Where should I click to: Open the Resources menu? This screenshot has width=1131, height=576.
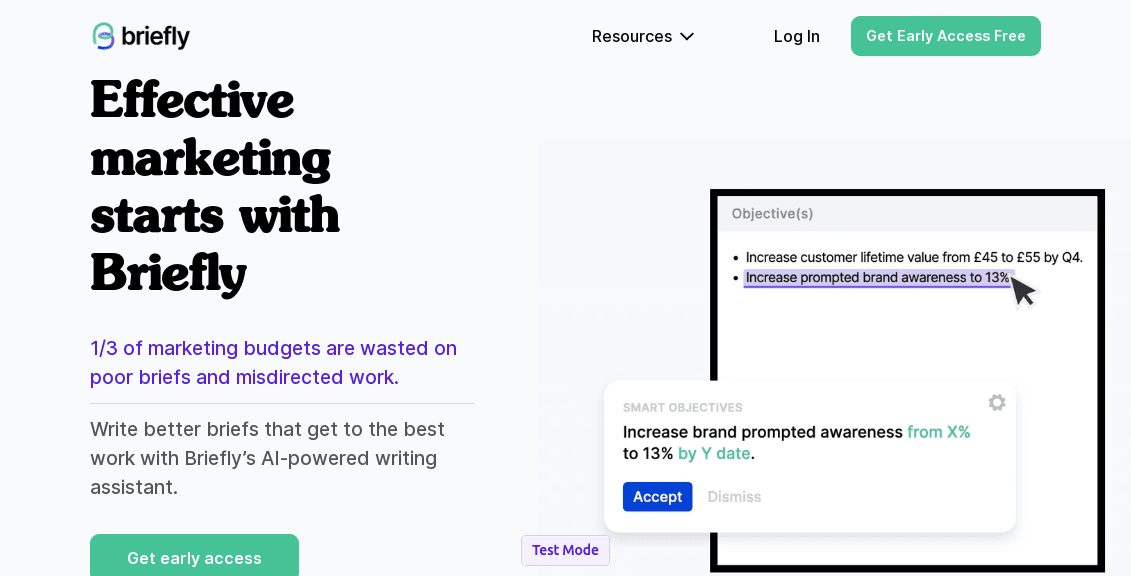(x=632, y=37)
